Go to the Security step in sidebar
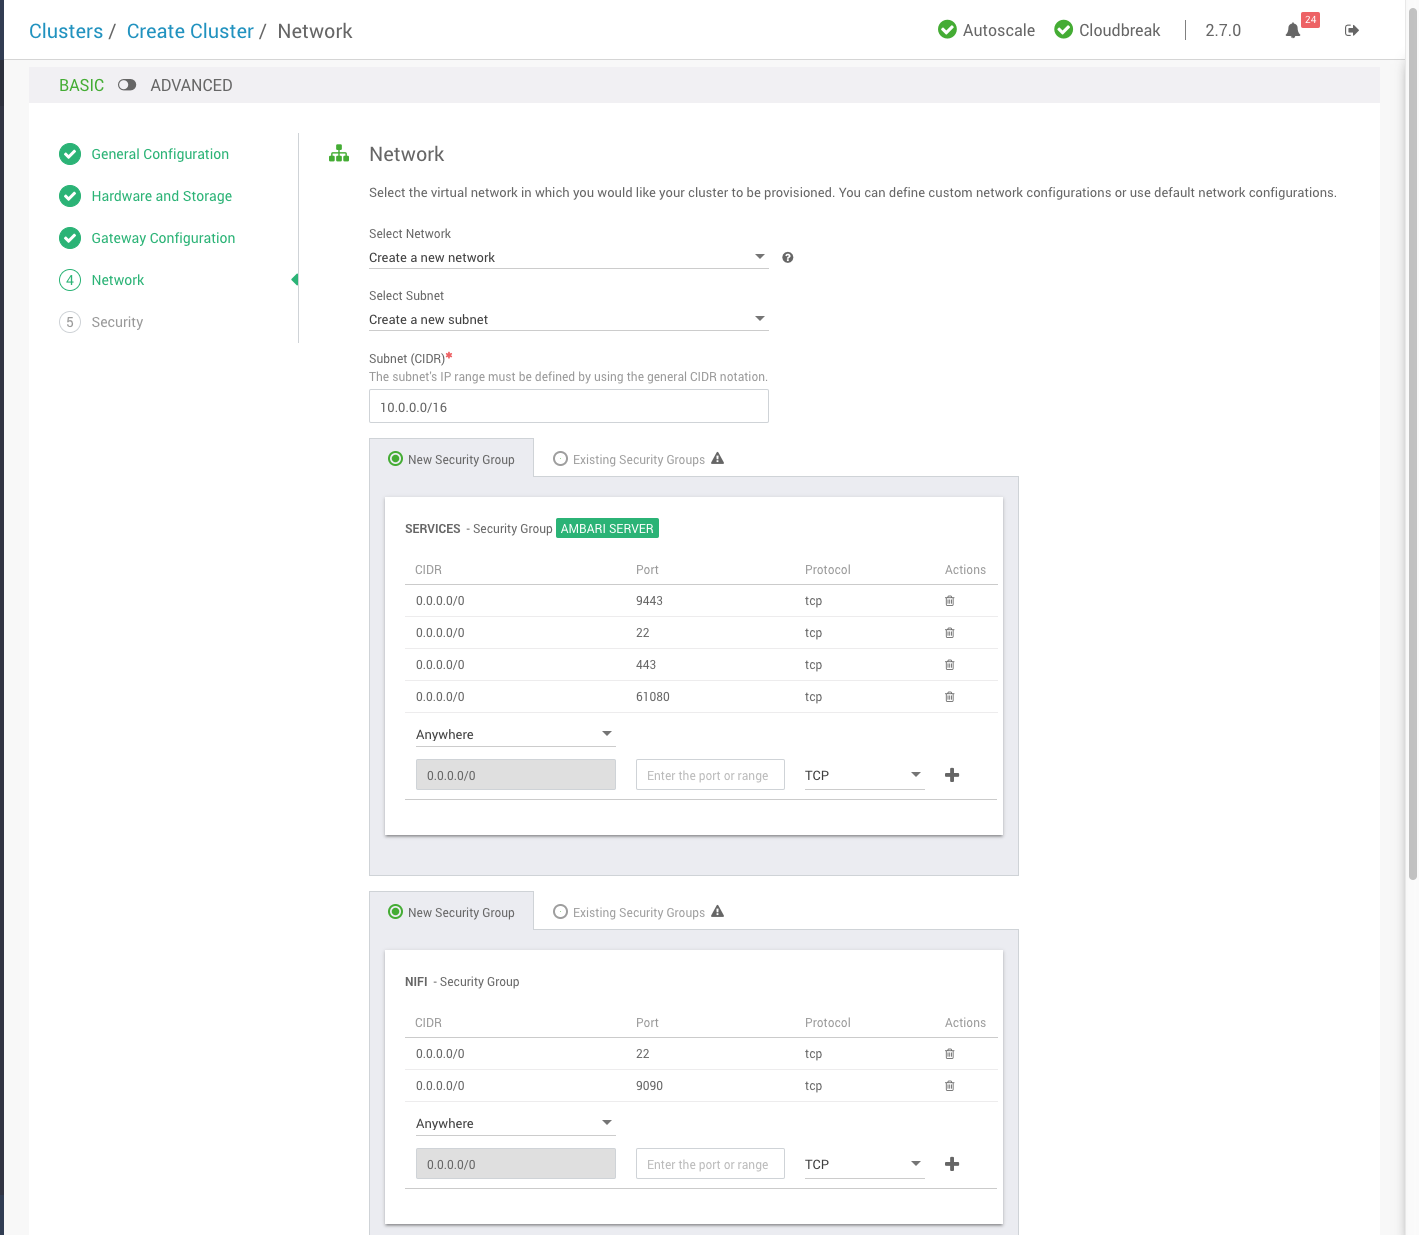The width and height of the screenshot is (1419, 1235). point(117,321)
